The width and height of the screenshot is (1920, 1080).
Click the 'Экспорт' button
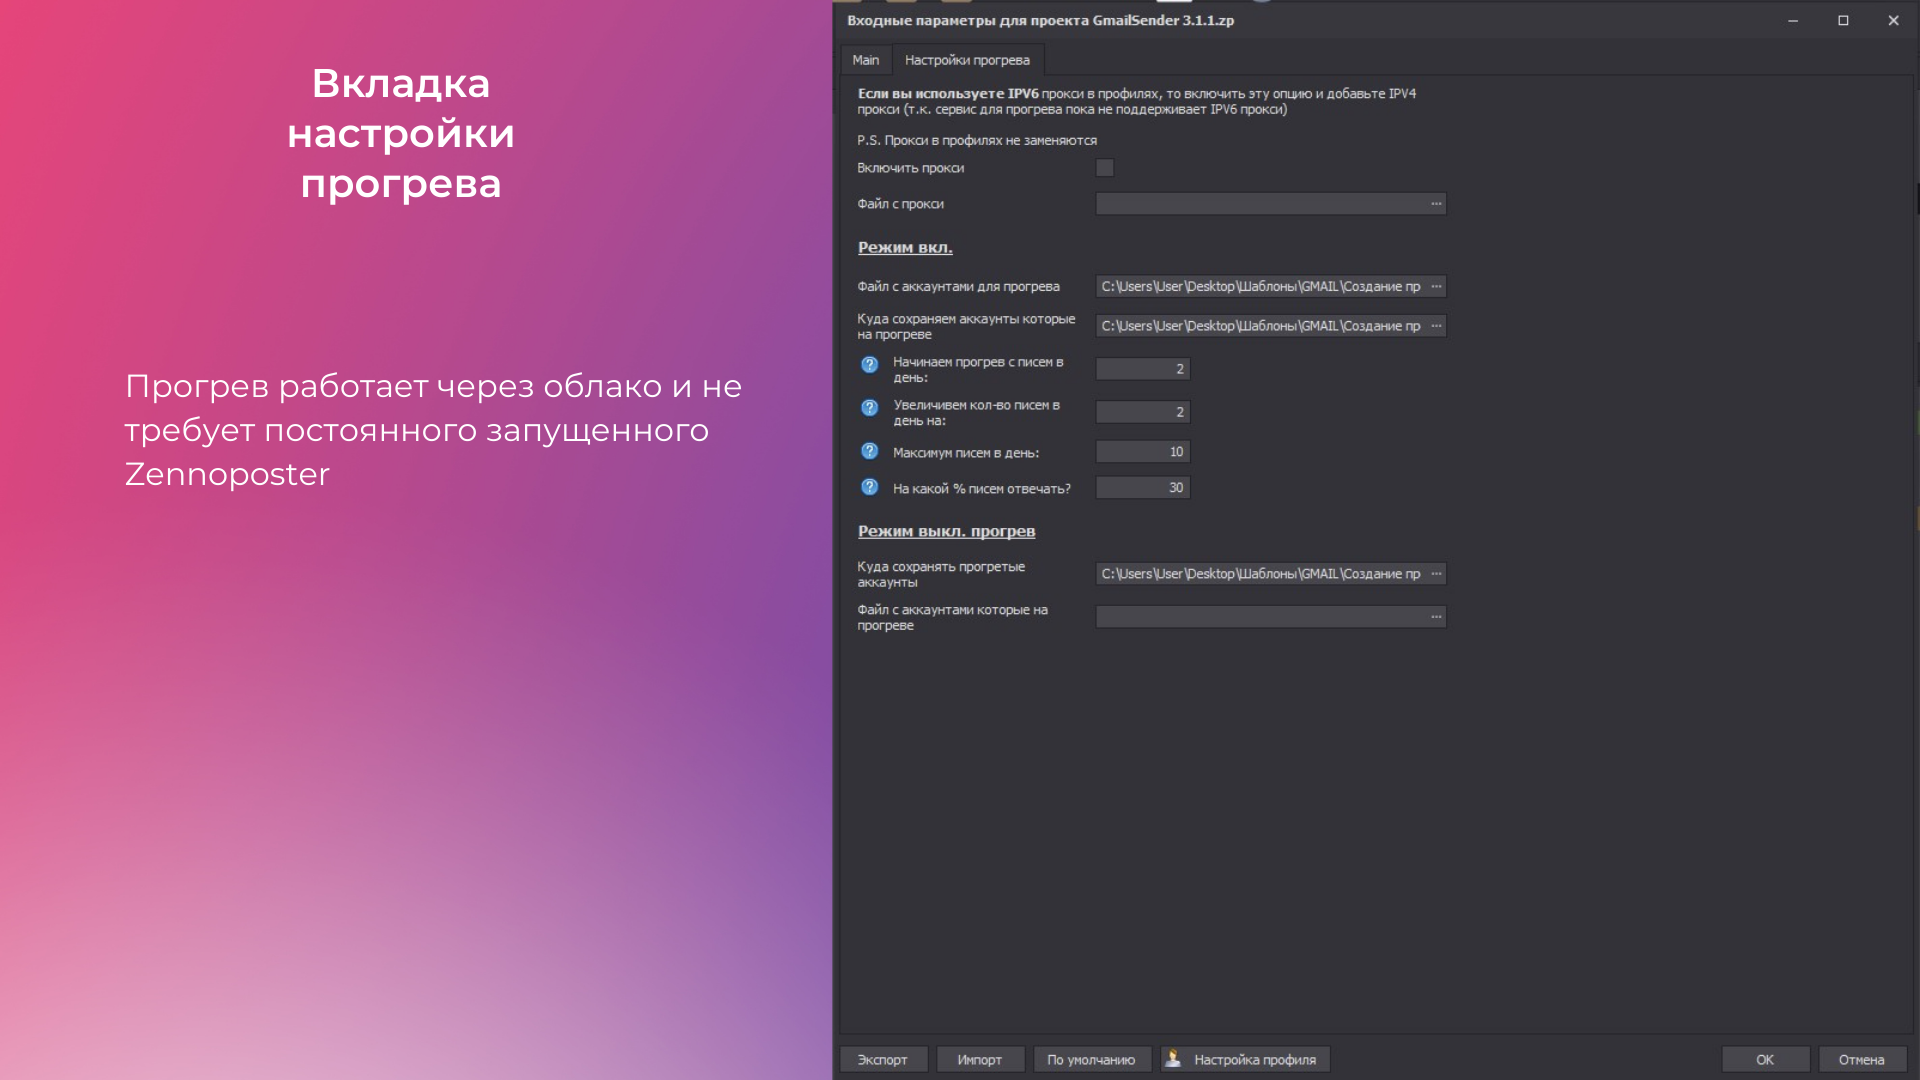click(882, 1060)
